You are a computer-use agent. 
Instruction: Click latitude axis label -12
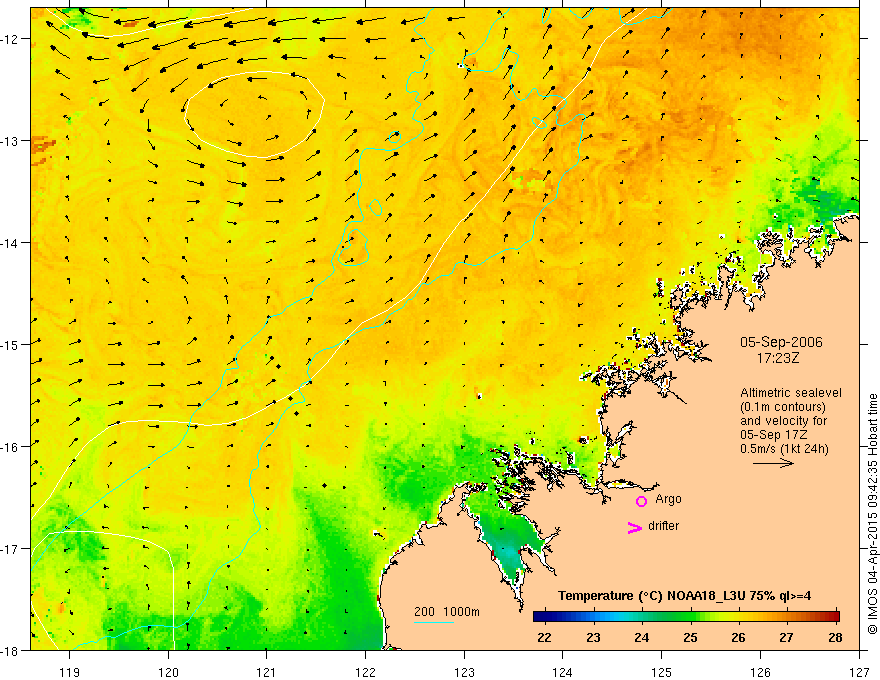click(10, 39)
